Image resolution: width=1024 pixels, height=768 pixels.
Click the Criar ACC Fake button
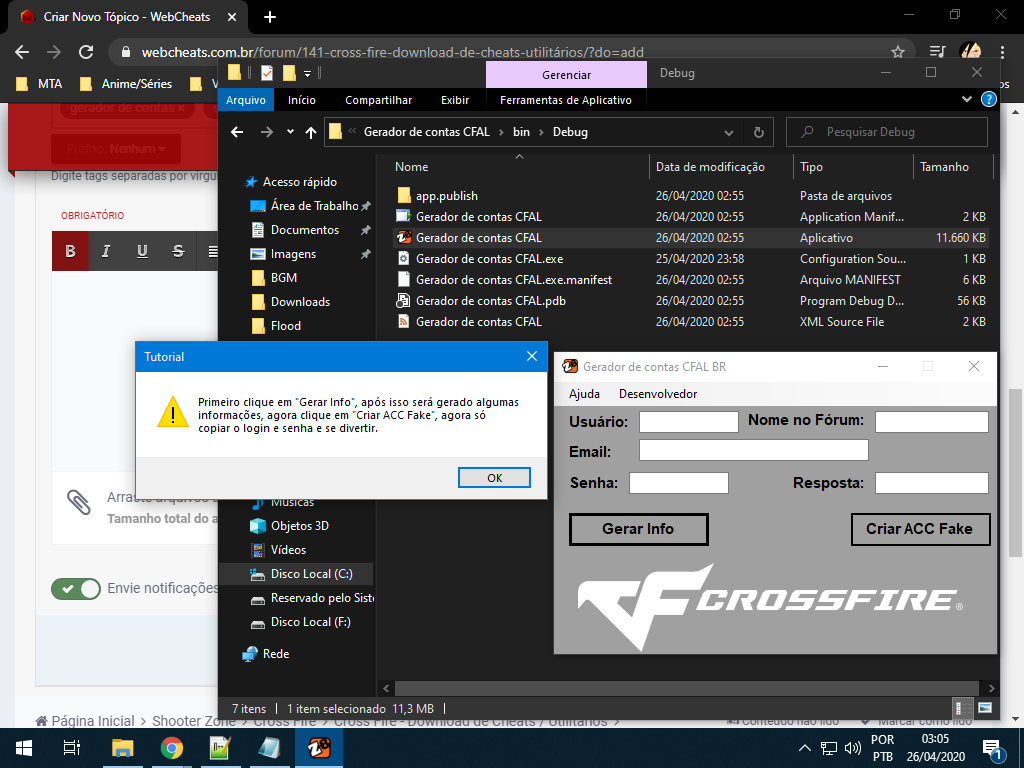920,529
